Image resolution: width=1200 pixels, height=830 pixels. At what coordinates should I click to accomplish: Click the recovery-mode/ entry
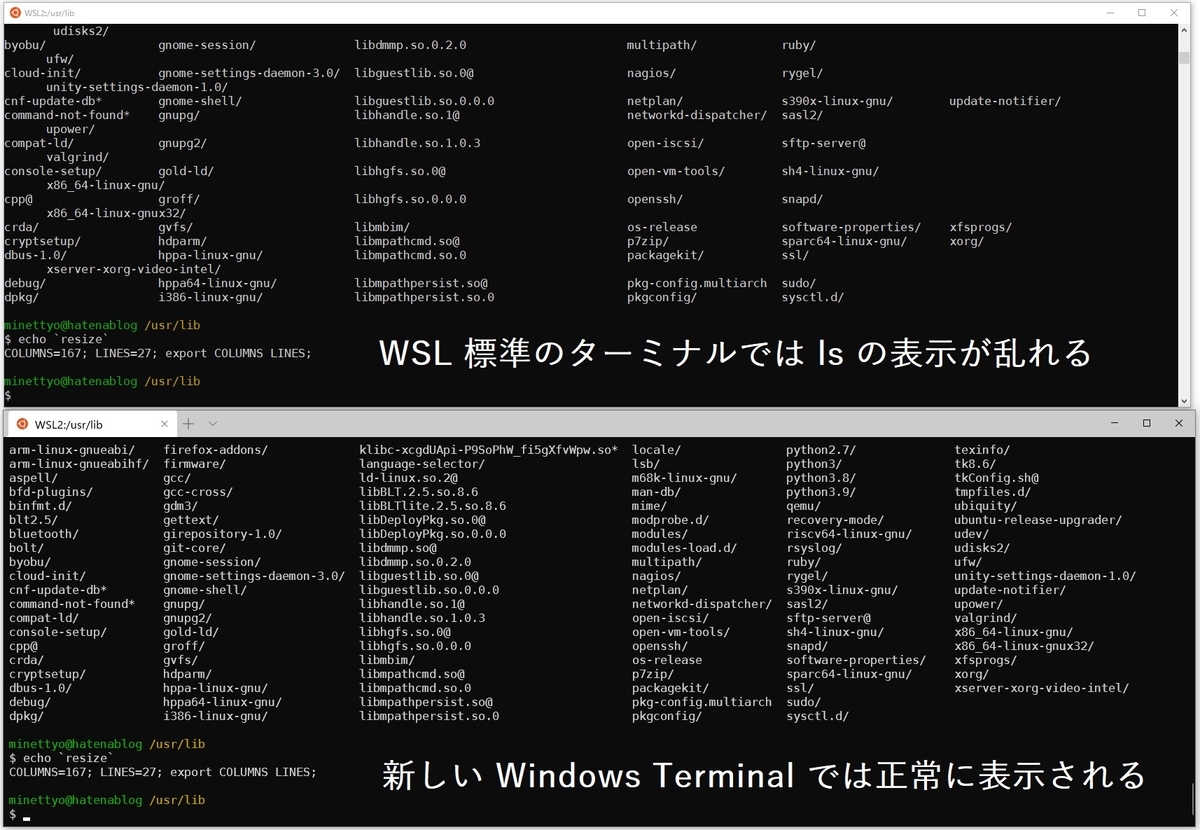pos(835,520)
